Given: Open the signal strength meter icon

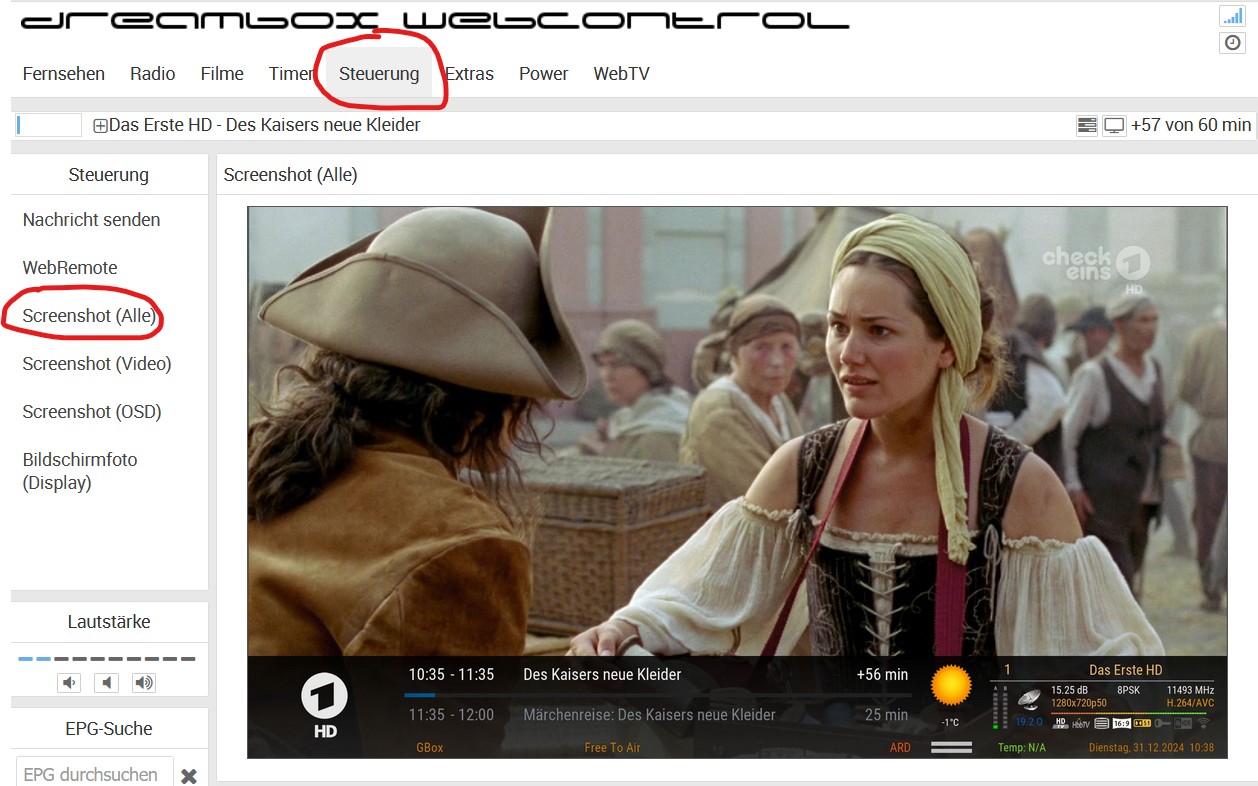Looking at the screenshot, I should click(x=1231, y=15).
